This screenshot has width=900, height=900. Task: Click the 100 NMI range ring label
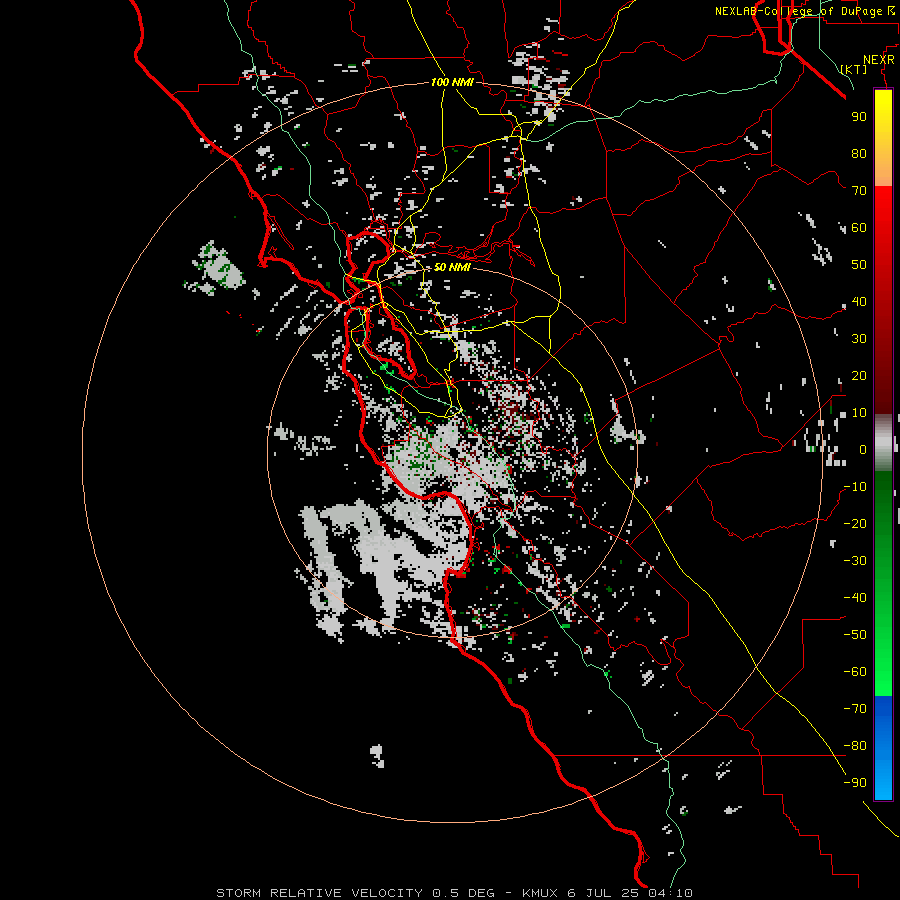point(452,82)
